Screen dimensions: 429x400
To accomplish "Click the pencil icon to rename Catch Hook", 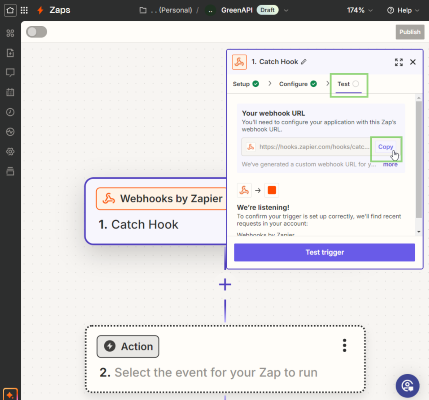I will coord(304,62).
